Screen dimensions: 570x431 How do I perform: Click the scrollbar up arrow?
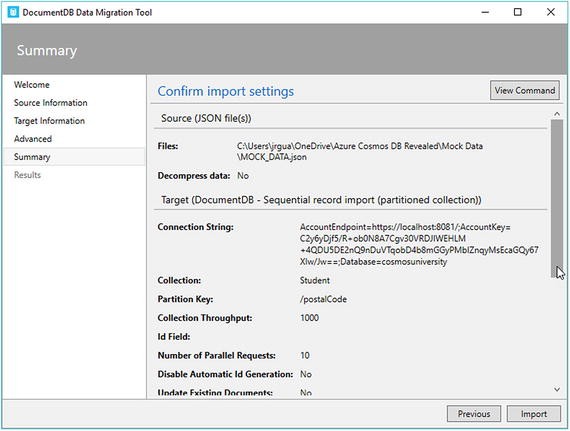point(557,114)
